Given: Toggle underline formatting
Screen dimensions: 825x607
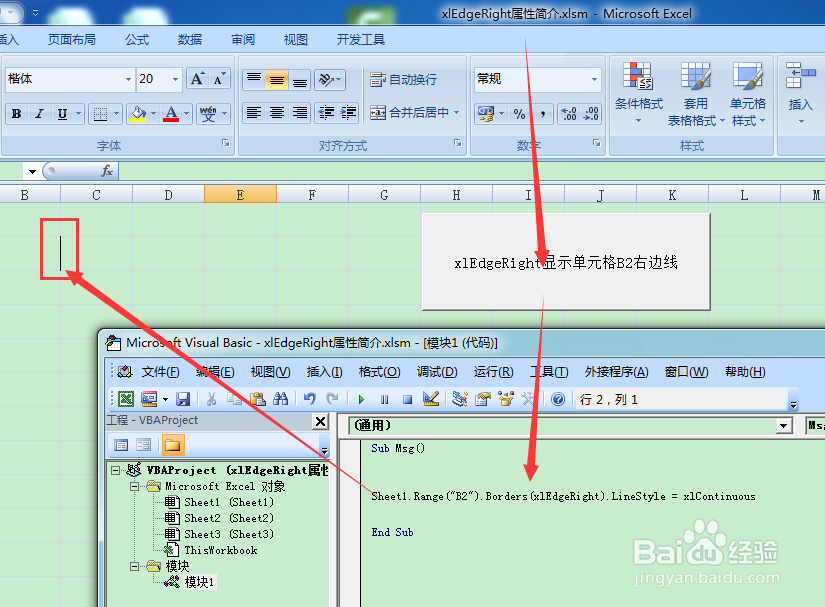Looking at the screenshot, I should [x=61, y=113].
